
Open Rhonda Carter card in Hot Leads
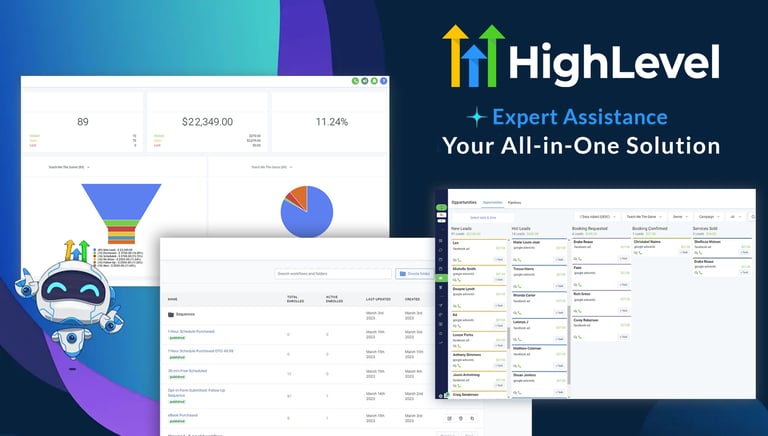(x=539, y=305)
